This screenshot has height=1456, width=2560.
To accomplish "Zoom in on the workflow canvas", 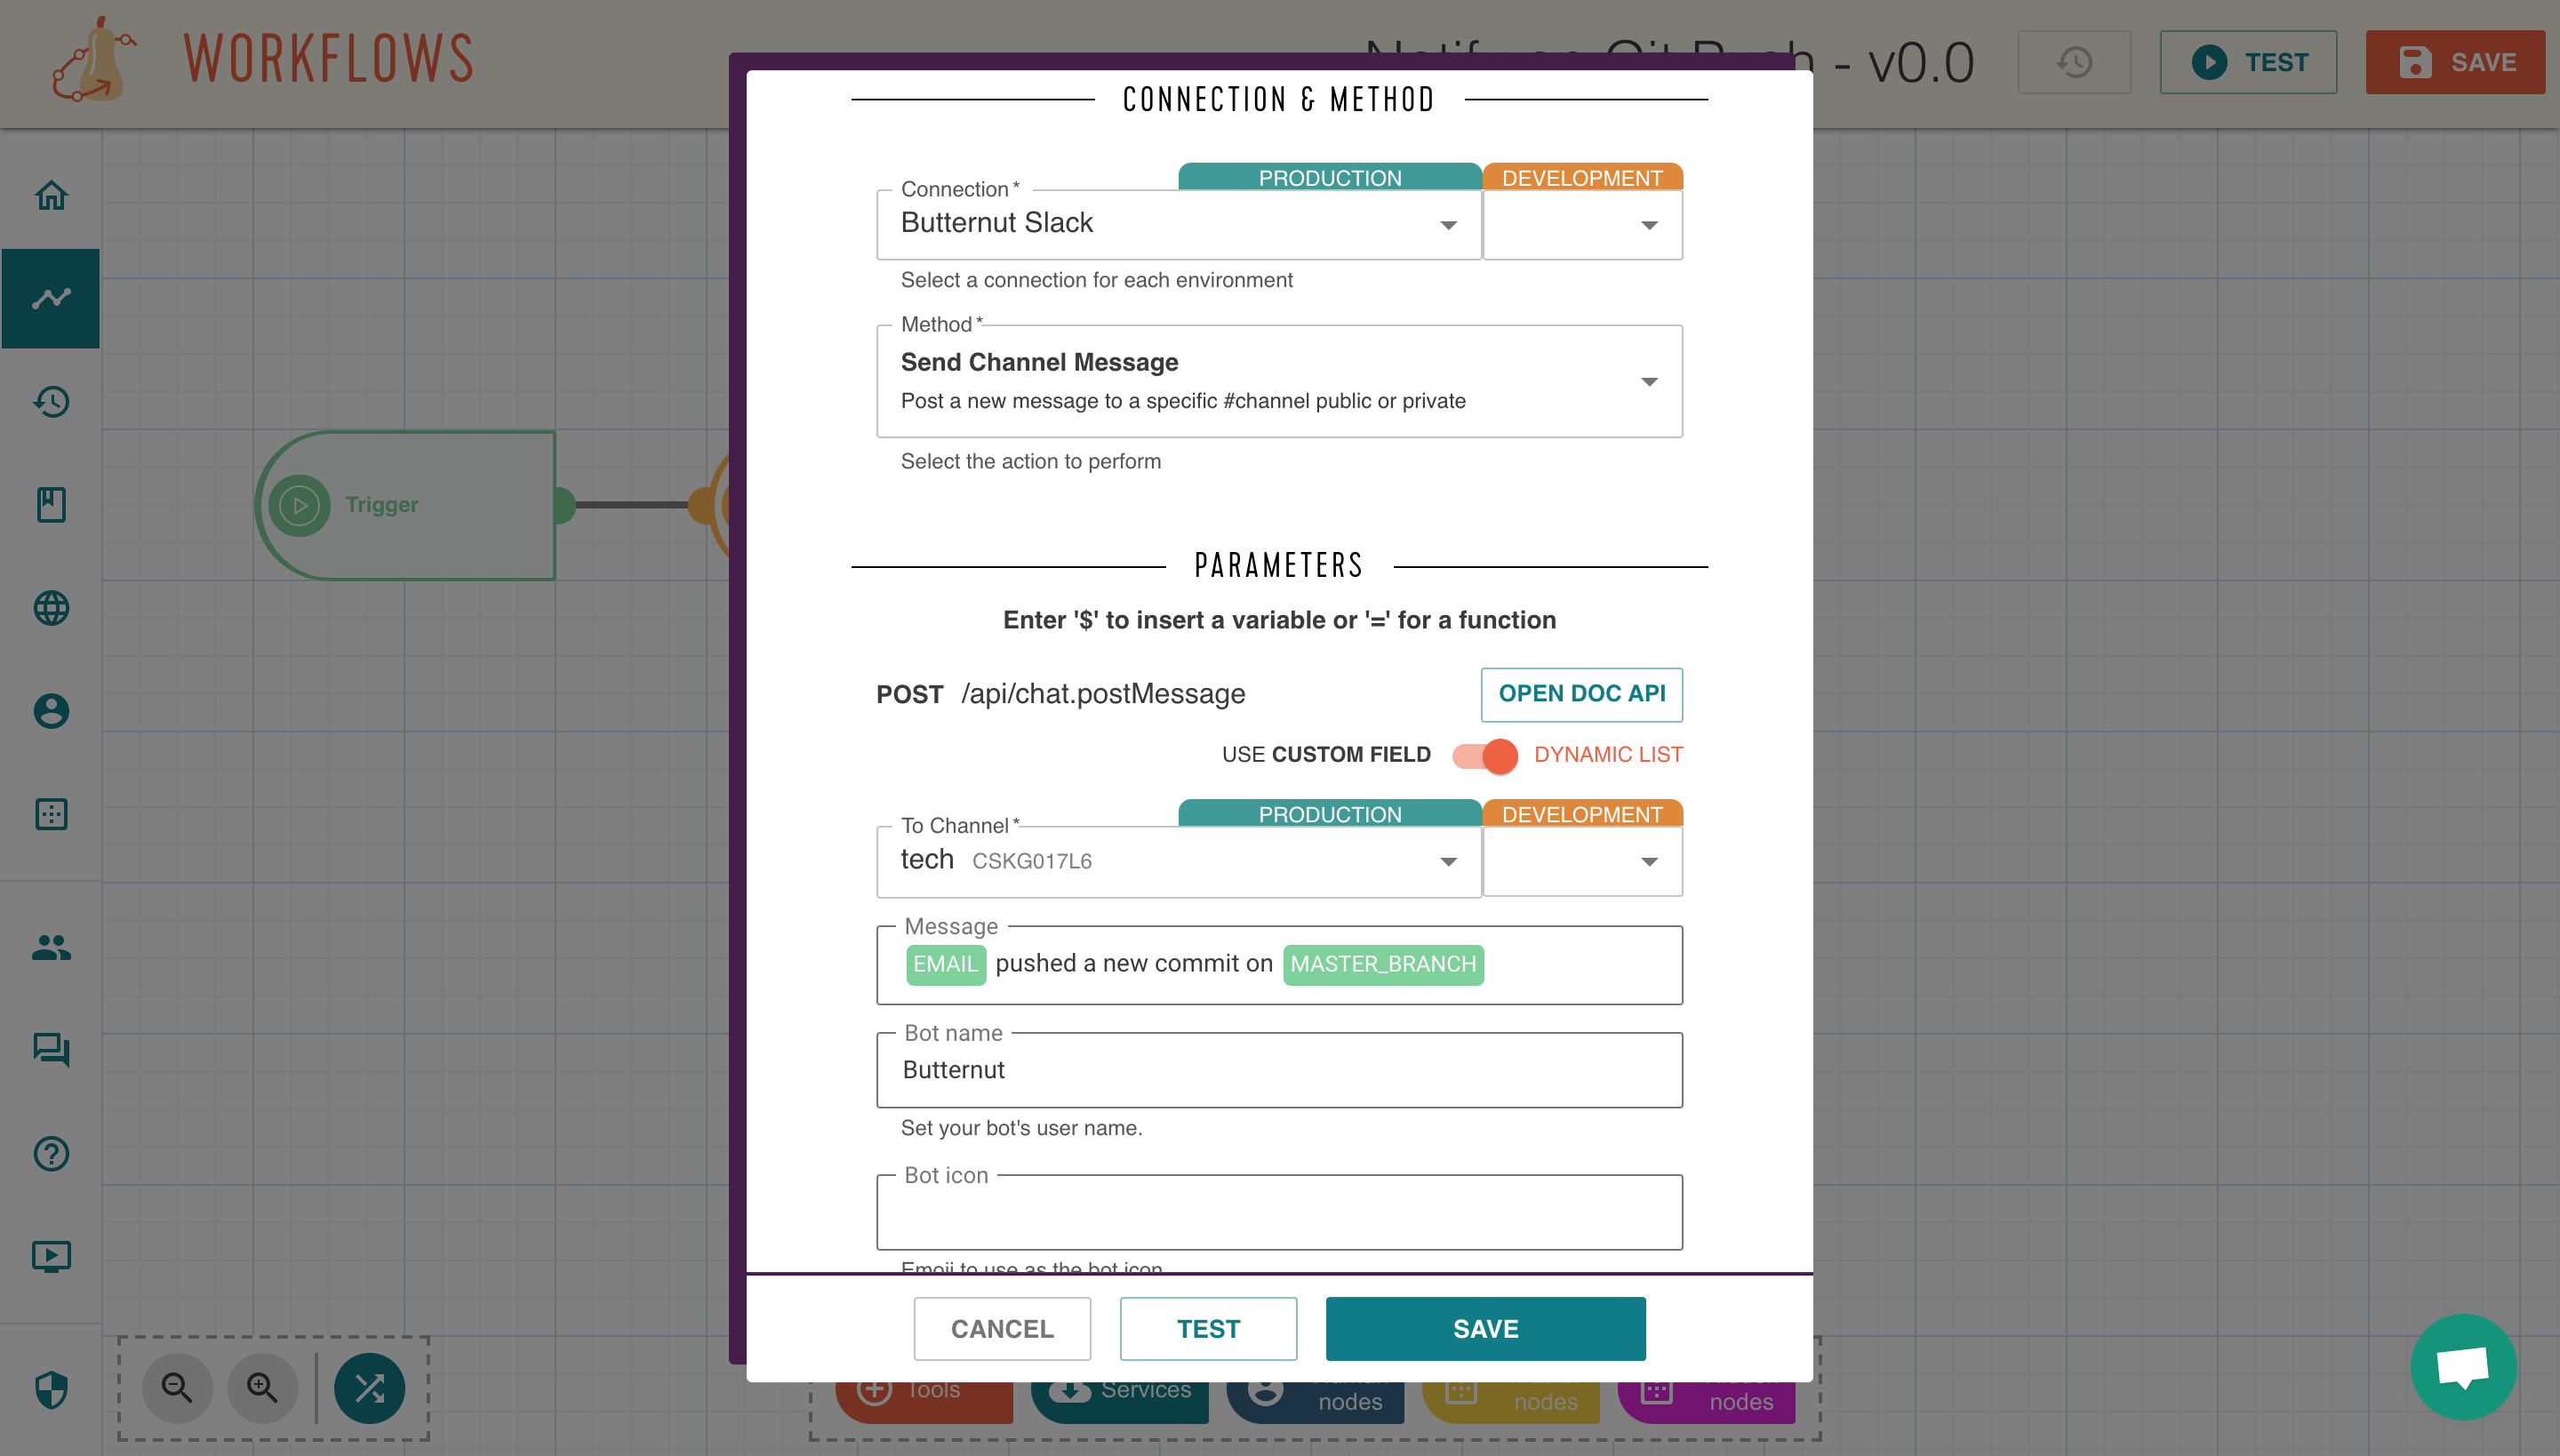I will click(x=263, y=1388).
